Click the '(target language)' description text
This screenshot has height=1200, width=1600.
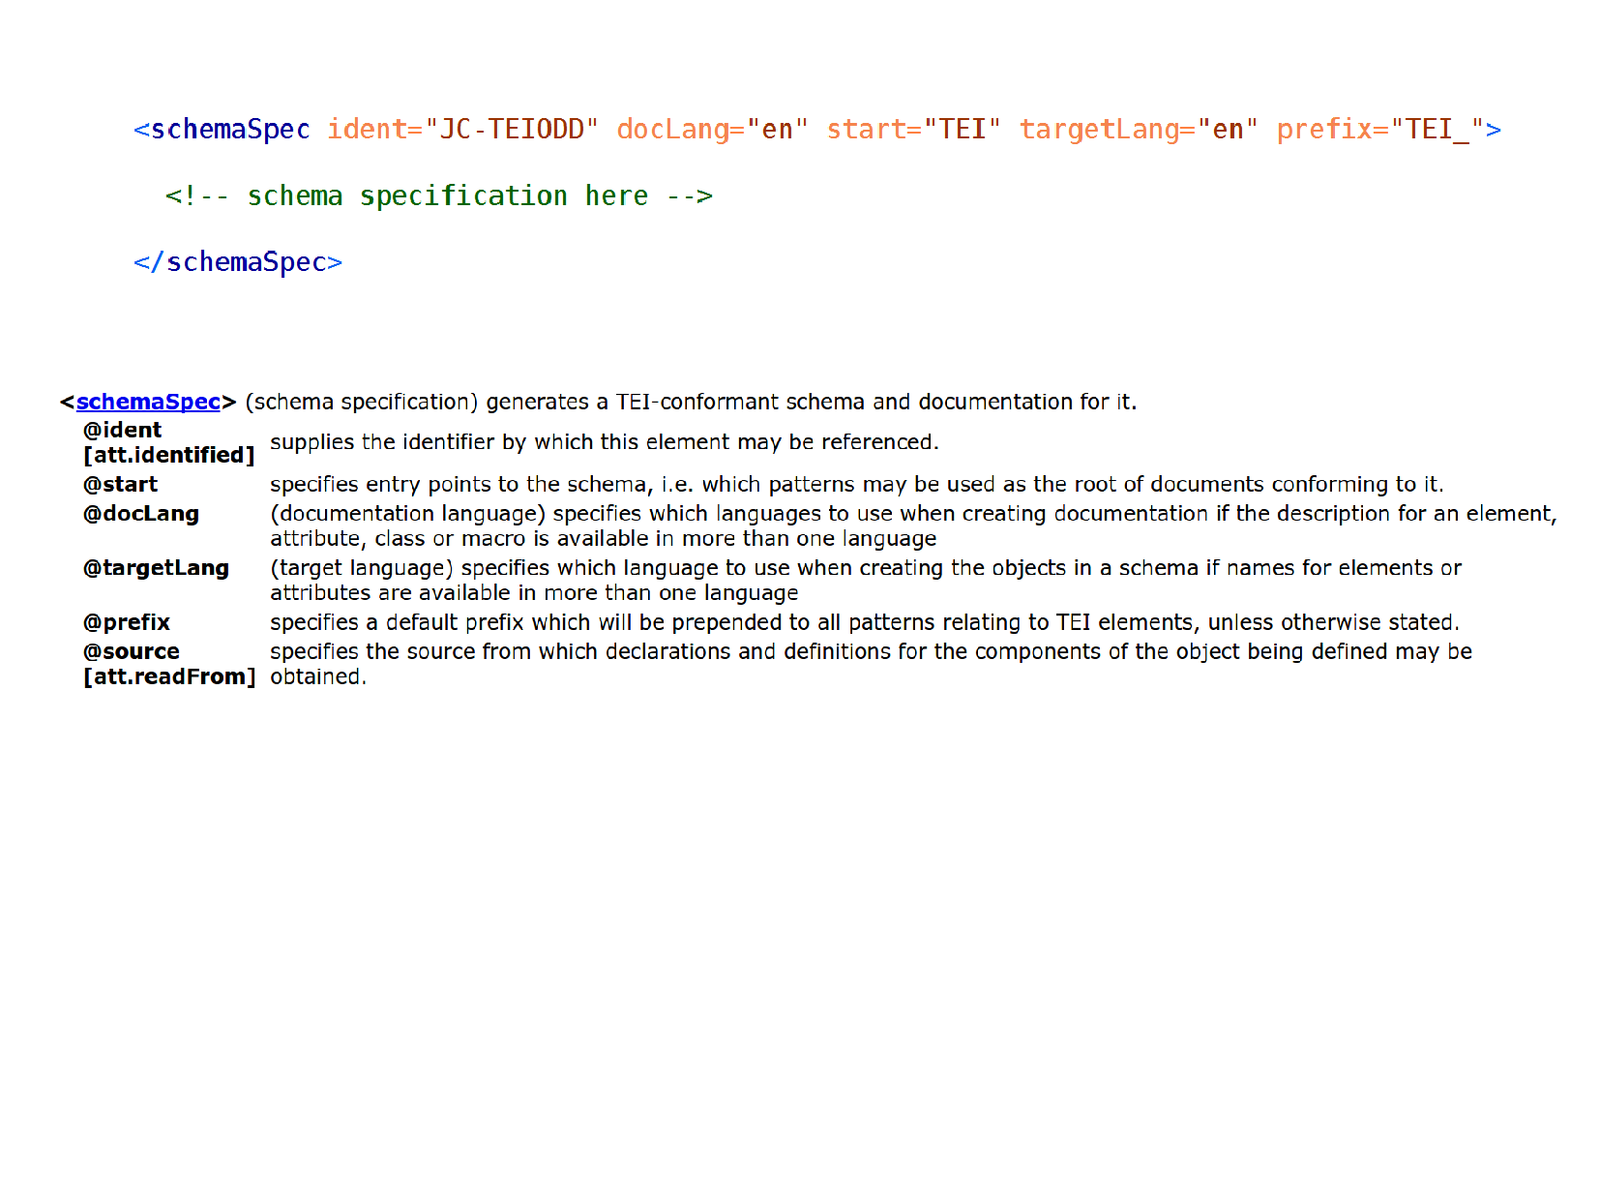(866, 580)
